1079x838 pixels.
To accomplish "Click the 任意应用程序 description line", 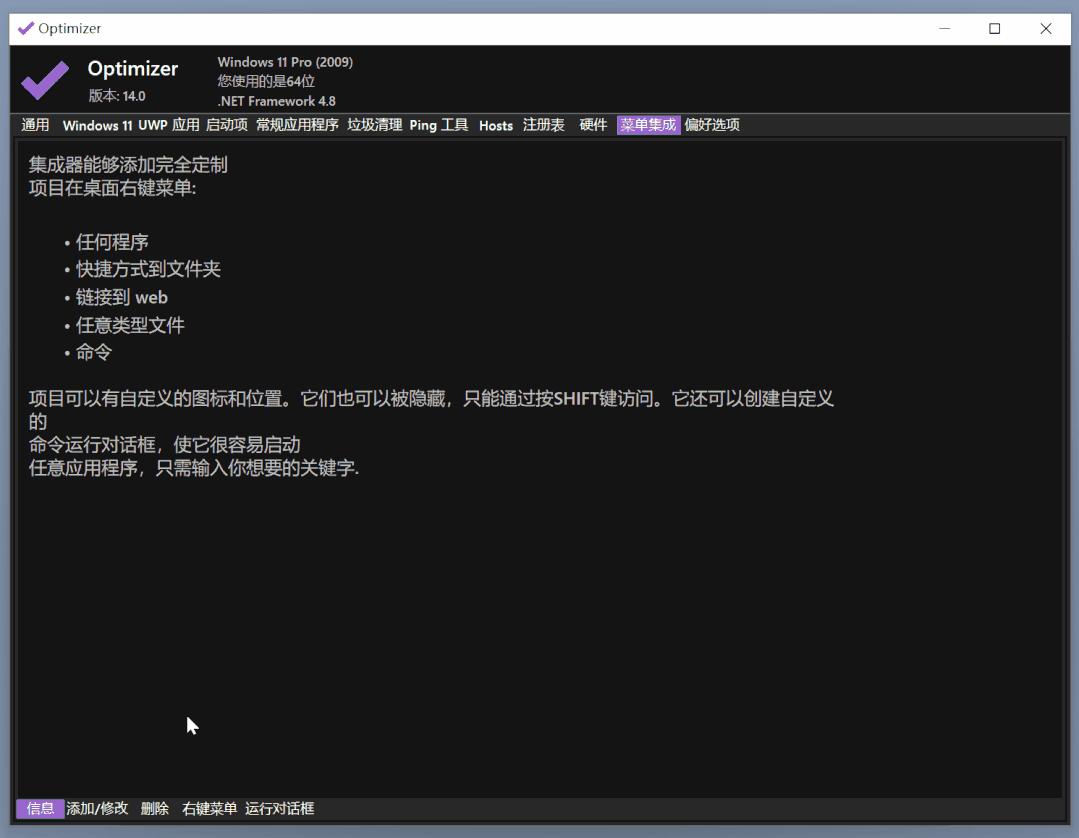I will click(193, 468).
